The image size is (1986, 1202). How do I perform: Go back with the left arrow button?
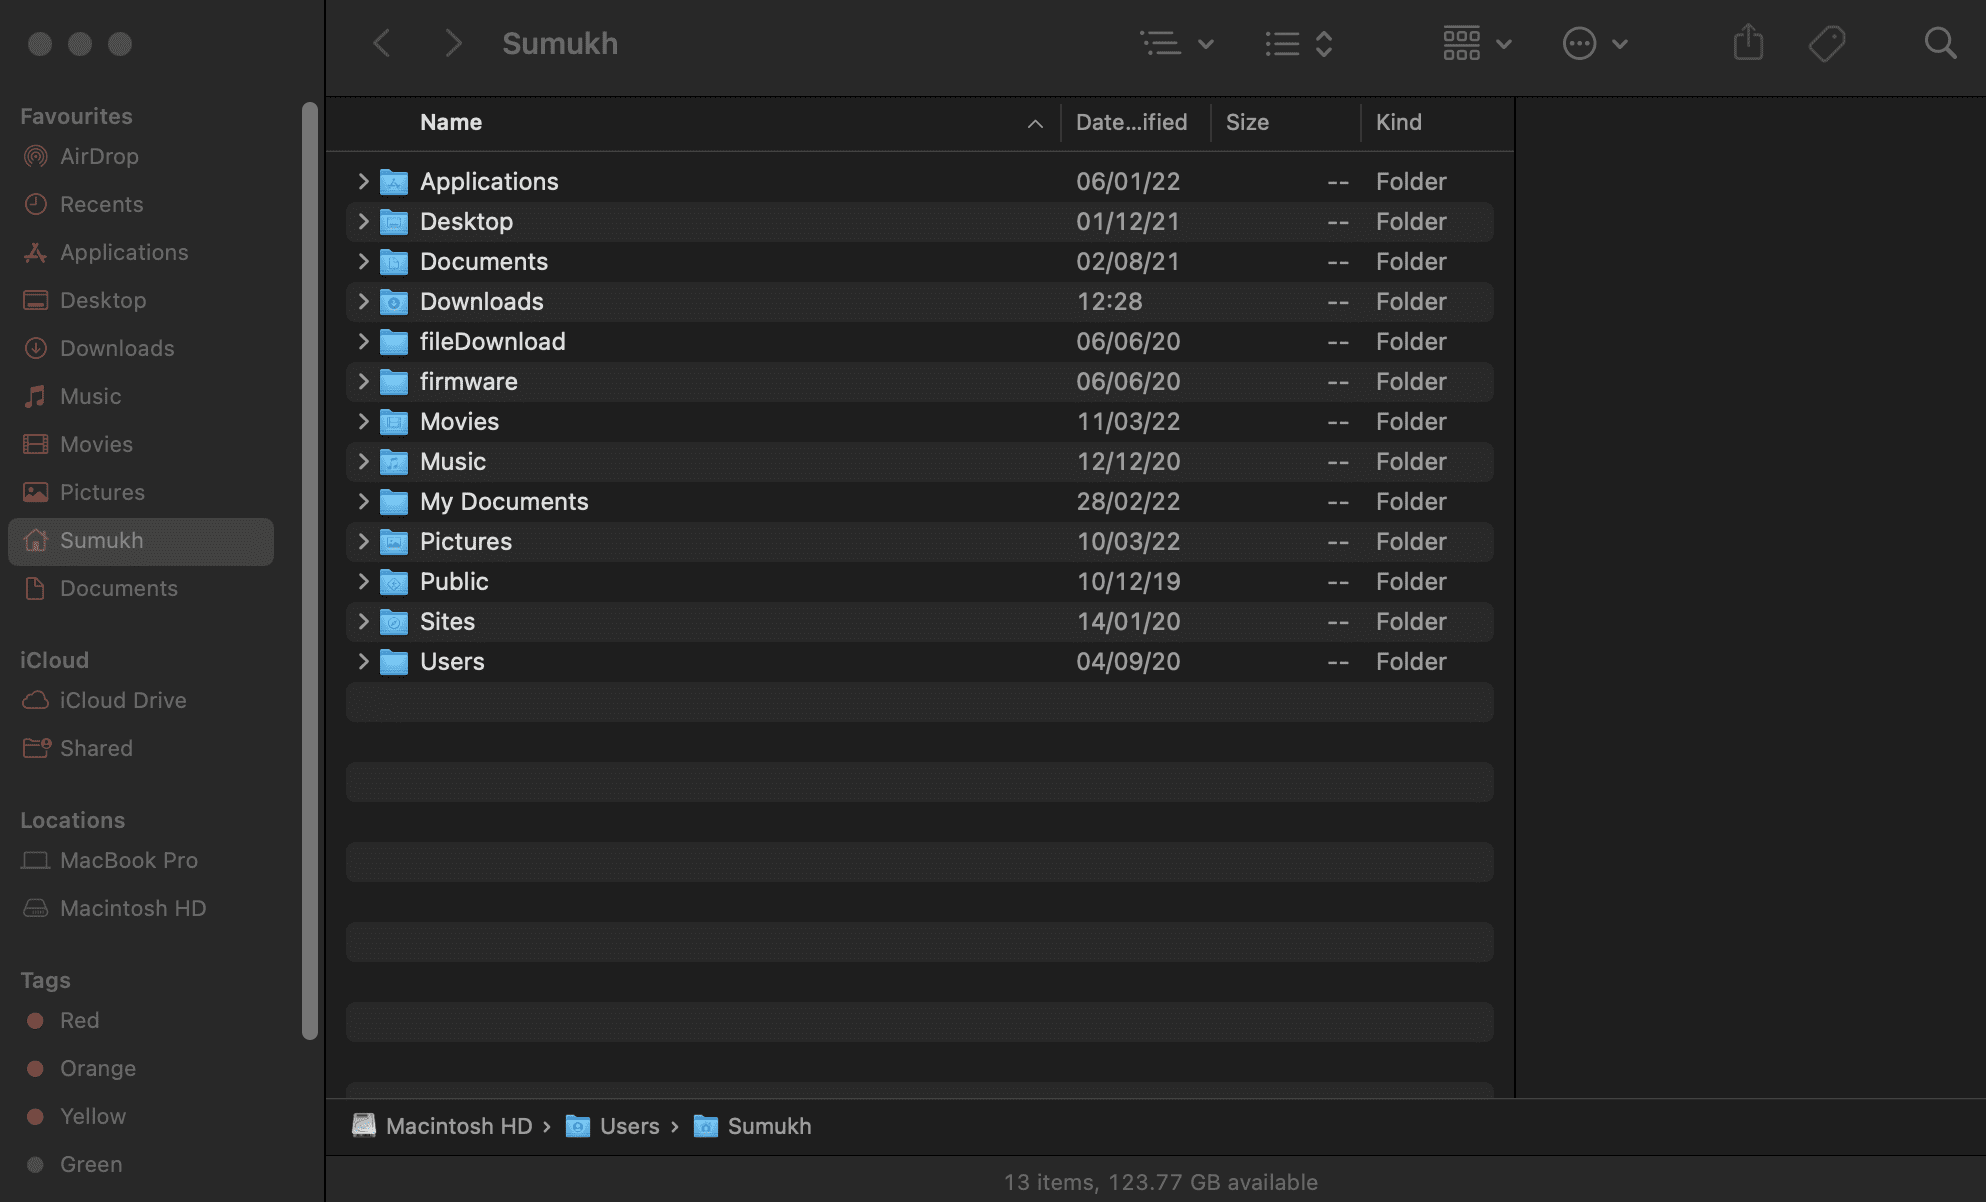[381, 43]
